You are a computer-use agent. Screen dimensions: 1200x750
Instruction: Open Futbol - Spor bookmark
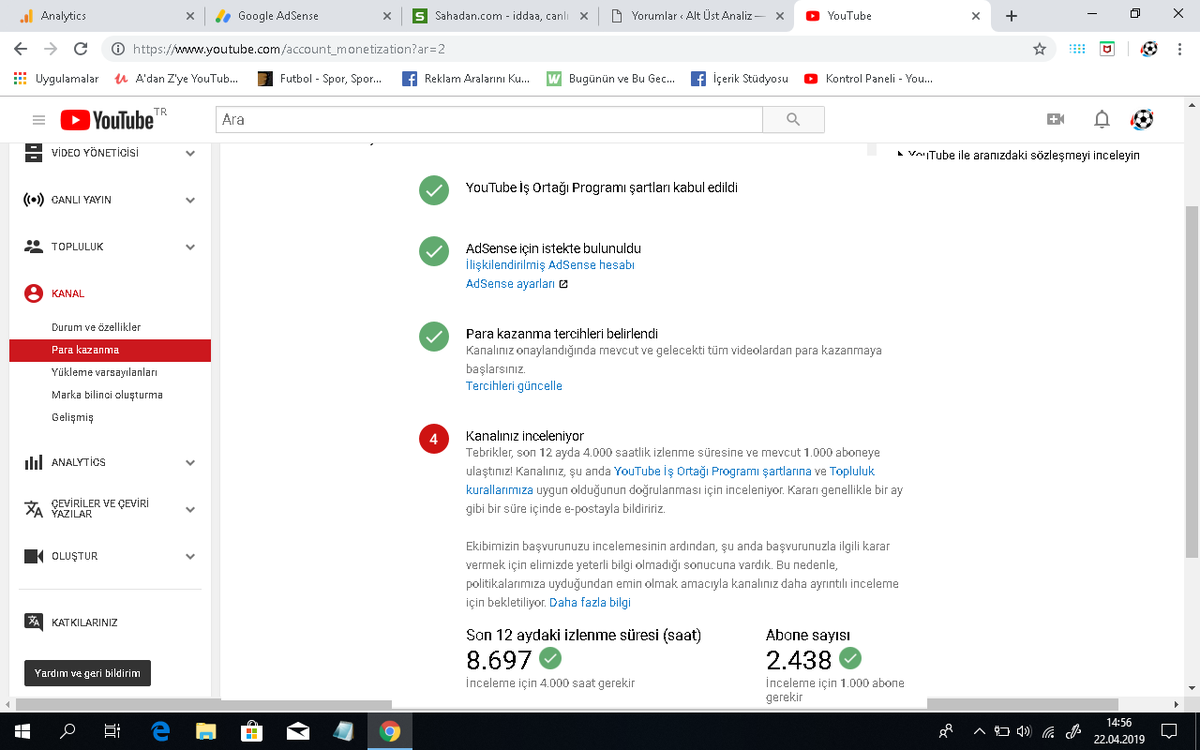pos(319,78)
